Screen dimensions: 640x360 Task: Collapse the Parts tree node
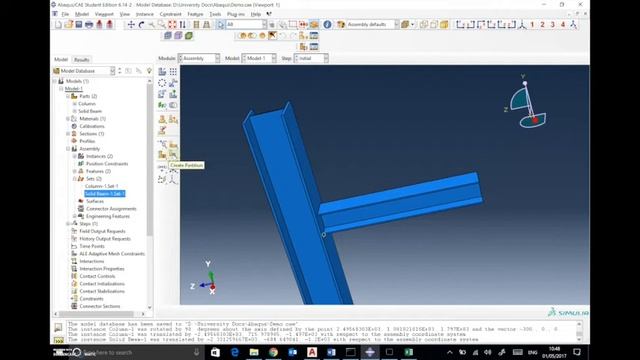68,96
